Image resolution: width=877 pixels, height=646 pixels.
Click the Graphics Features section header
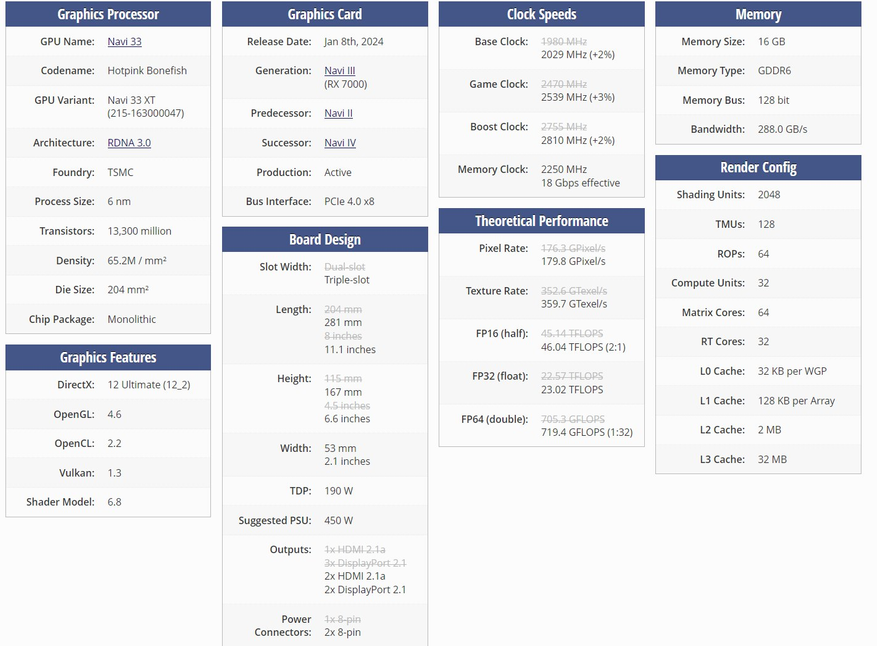point(108,357)
